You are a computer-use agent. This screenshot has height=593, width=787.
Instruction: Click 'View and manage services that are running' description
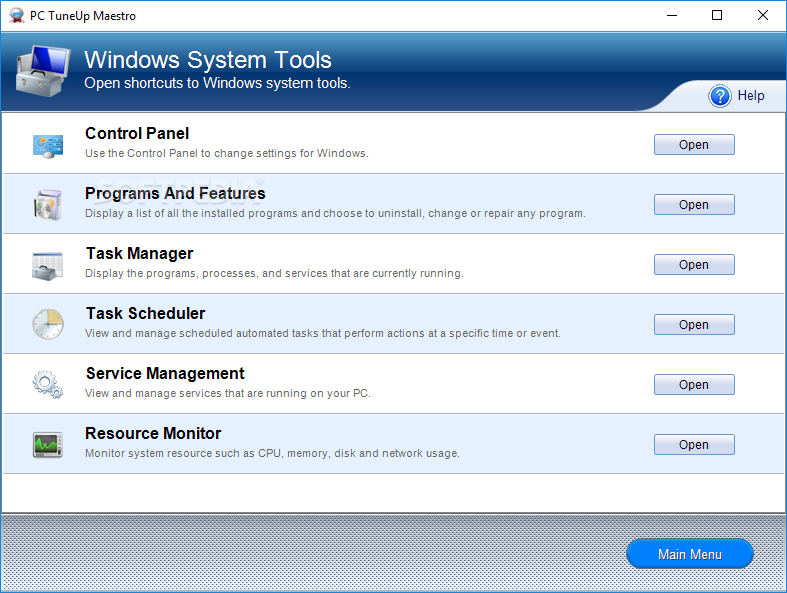click(228, 393)
